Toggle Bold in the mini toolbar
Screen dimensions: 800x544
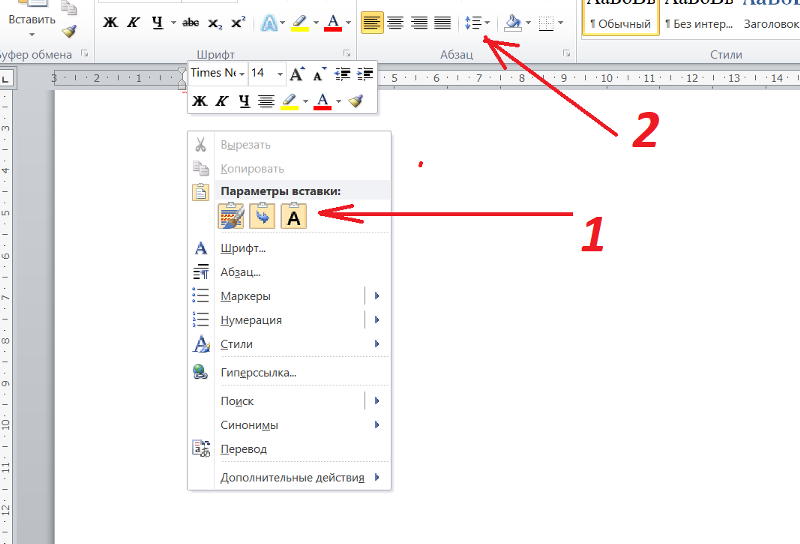tap(199, 101)
